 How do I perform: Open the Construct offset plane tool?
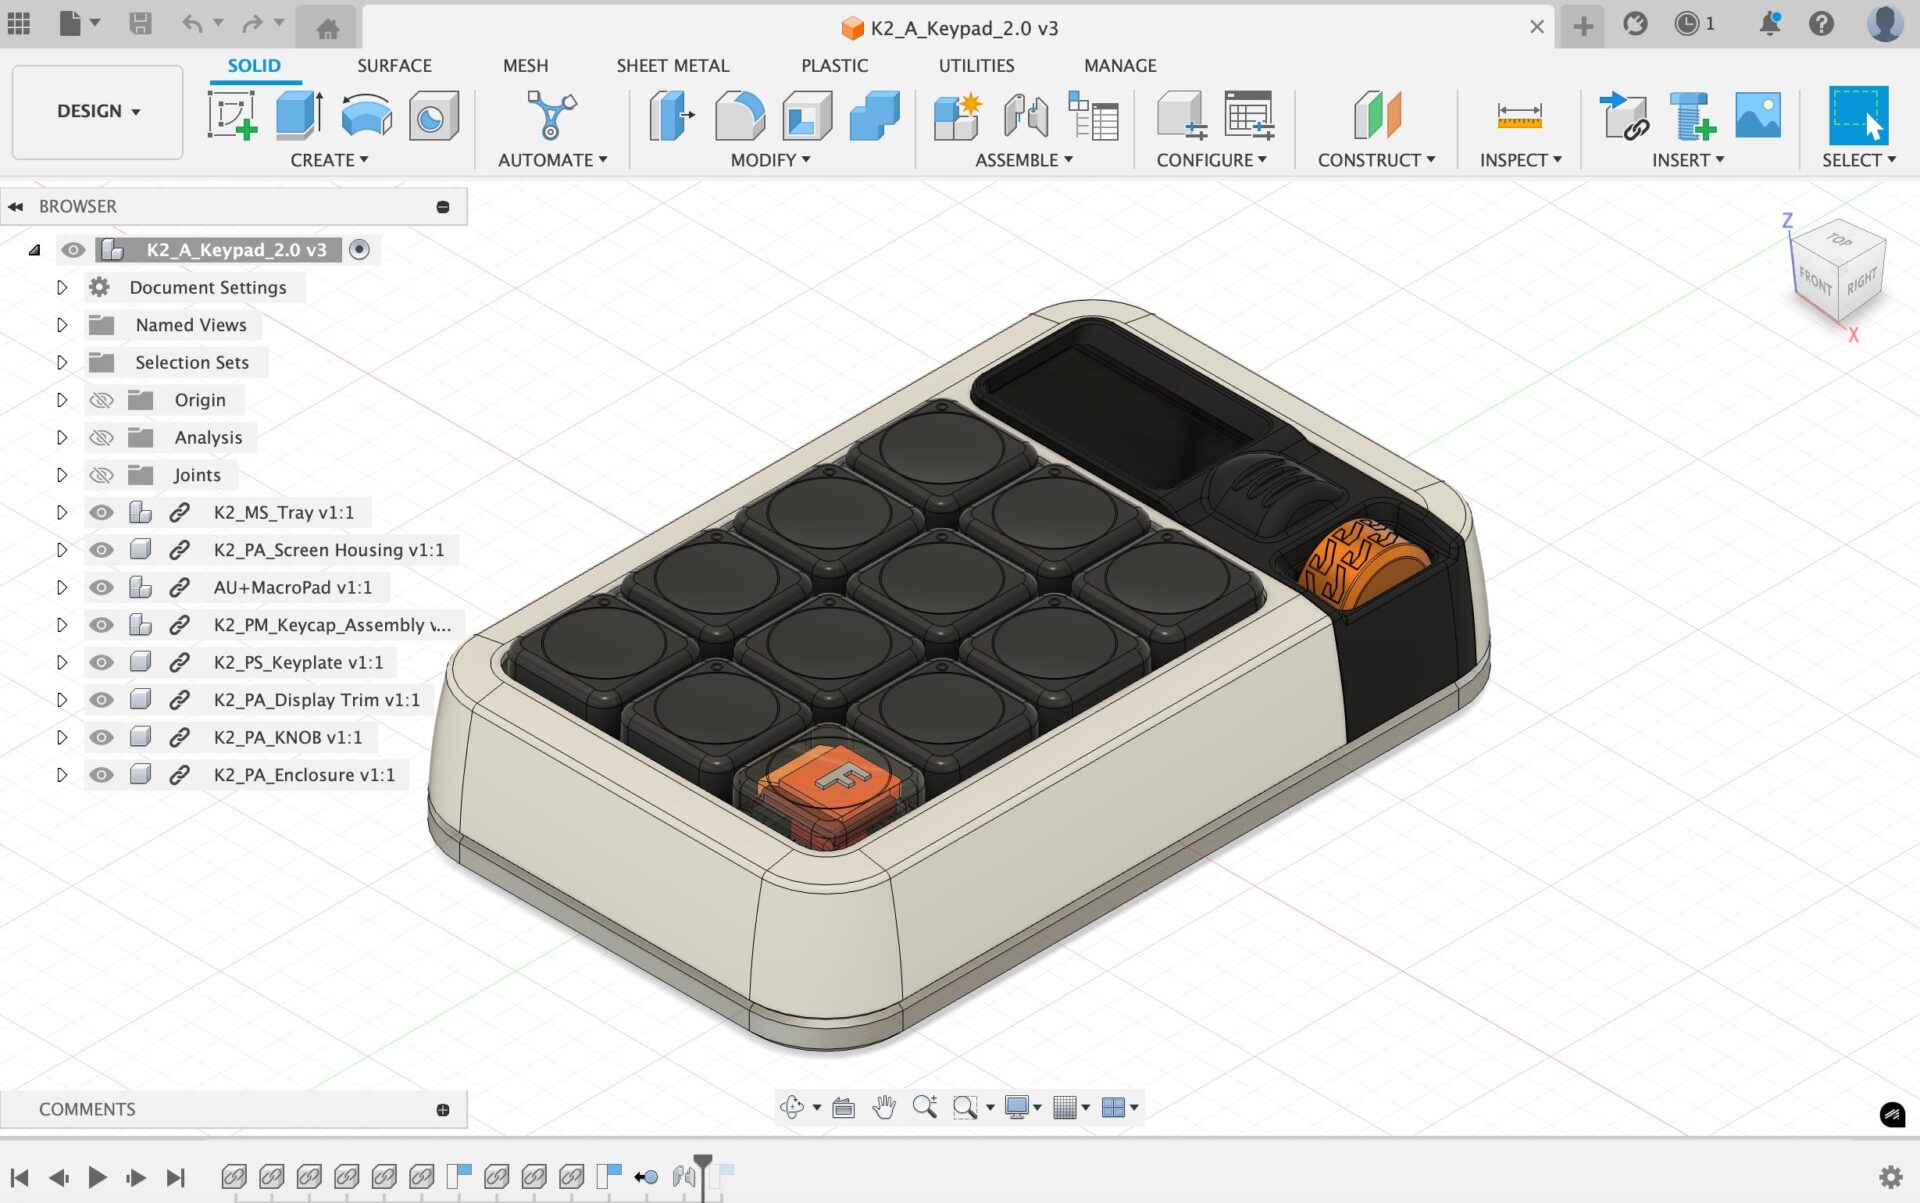pyautogui.click(x=1377, y=115)
